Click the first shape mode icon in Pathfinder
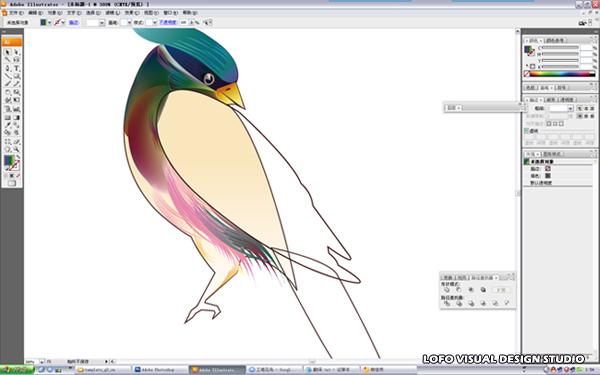The height and width of the screenshot is (375, 600). point(447,290)
